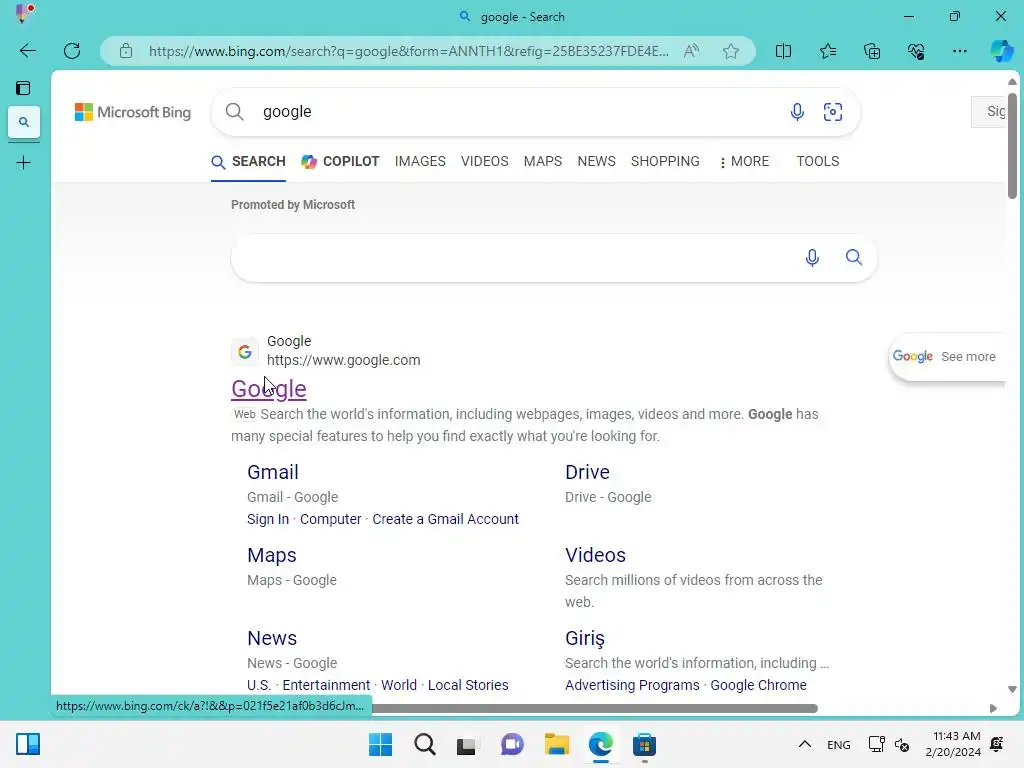The height and width of the screenshot is (768, 1024).
Task: Open Microsoft Store from taskbar
Action: (x=644, y=744)
